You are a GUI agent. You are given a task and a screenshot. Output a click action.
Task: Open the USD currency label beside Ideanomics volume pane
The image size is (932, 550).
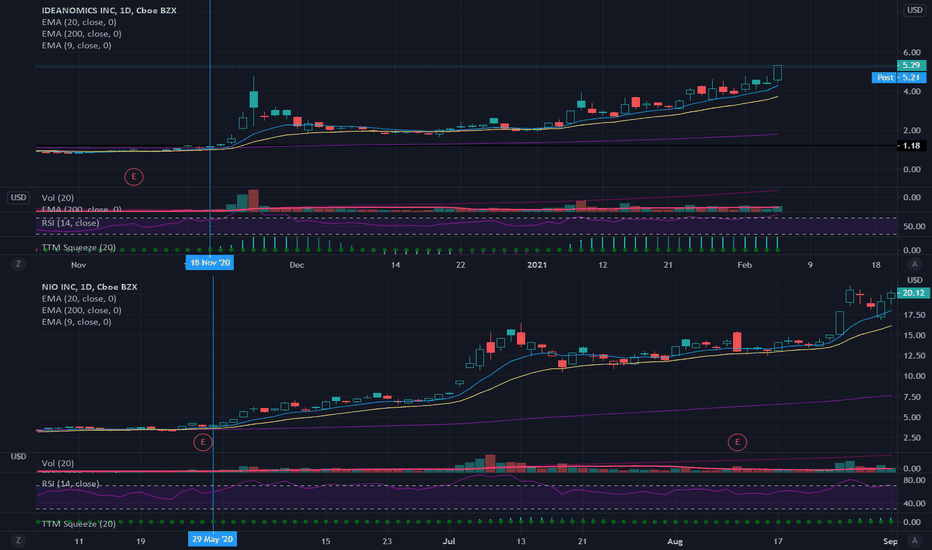pyautogui.click(x=18, y=197)
